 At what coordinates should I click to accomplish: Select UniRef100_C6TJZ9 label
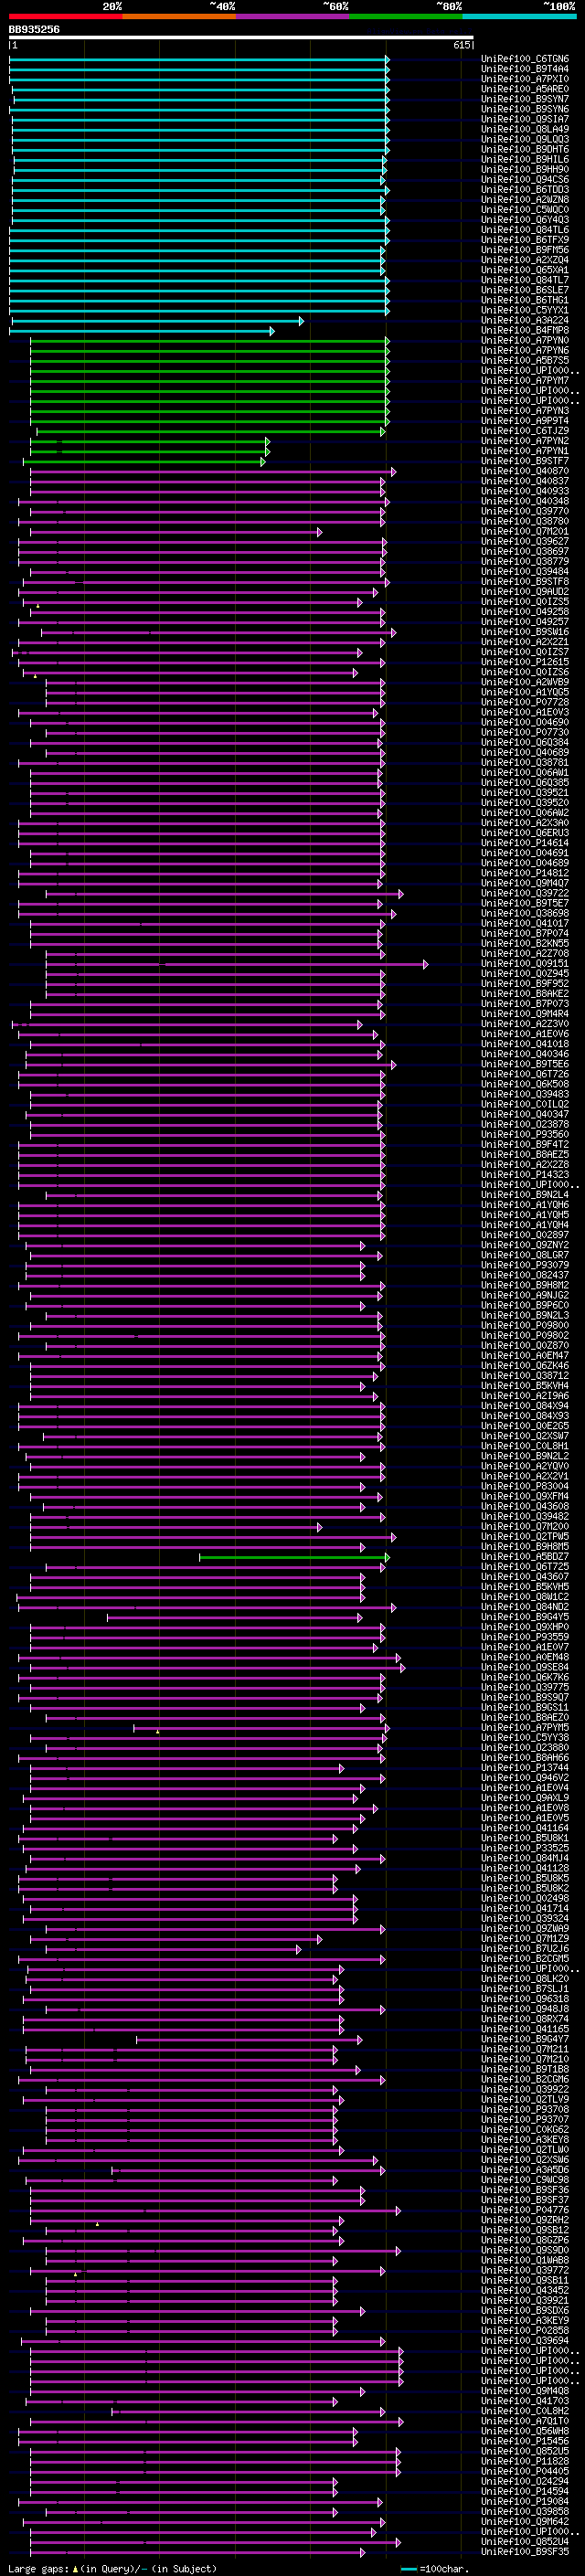tap(525, 431)
